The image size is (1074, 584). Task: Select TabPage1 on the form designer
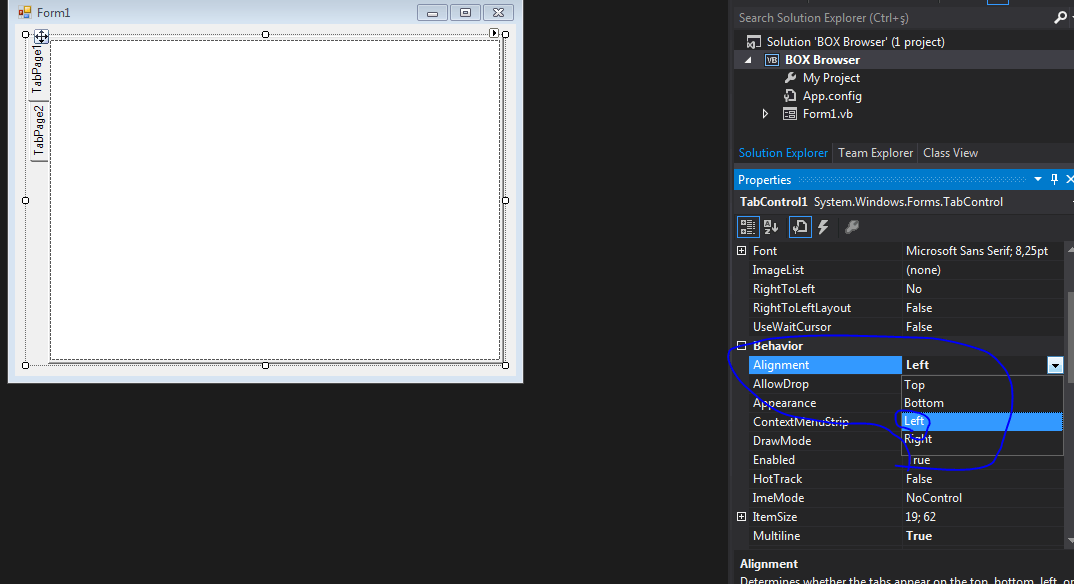pyautogui.click(x=38, y=71)
